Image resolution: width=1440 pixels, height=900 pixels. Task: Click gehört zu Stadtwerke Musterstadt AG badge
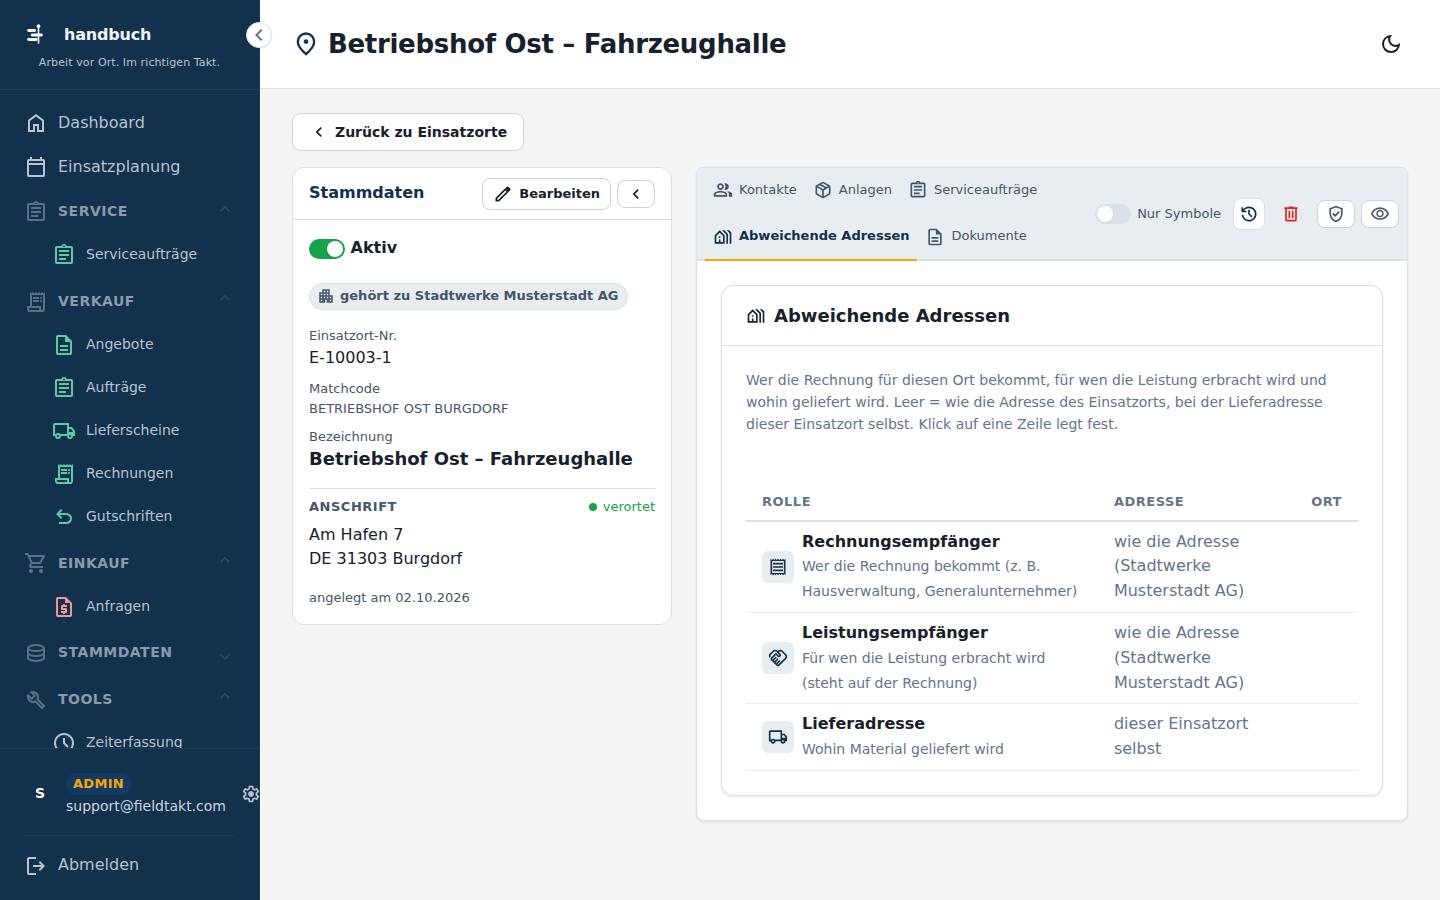[468, 296]
